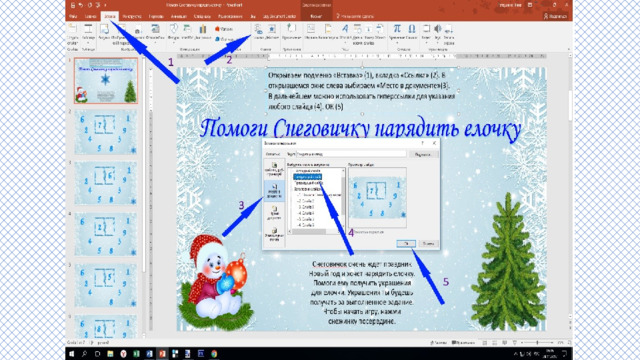
Task: Adjust the zoom slider in status bar
Action: point(537,343)
